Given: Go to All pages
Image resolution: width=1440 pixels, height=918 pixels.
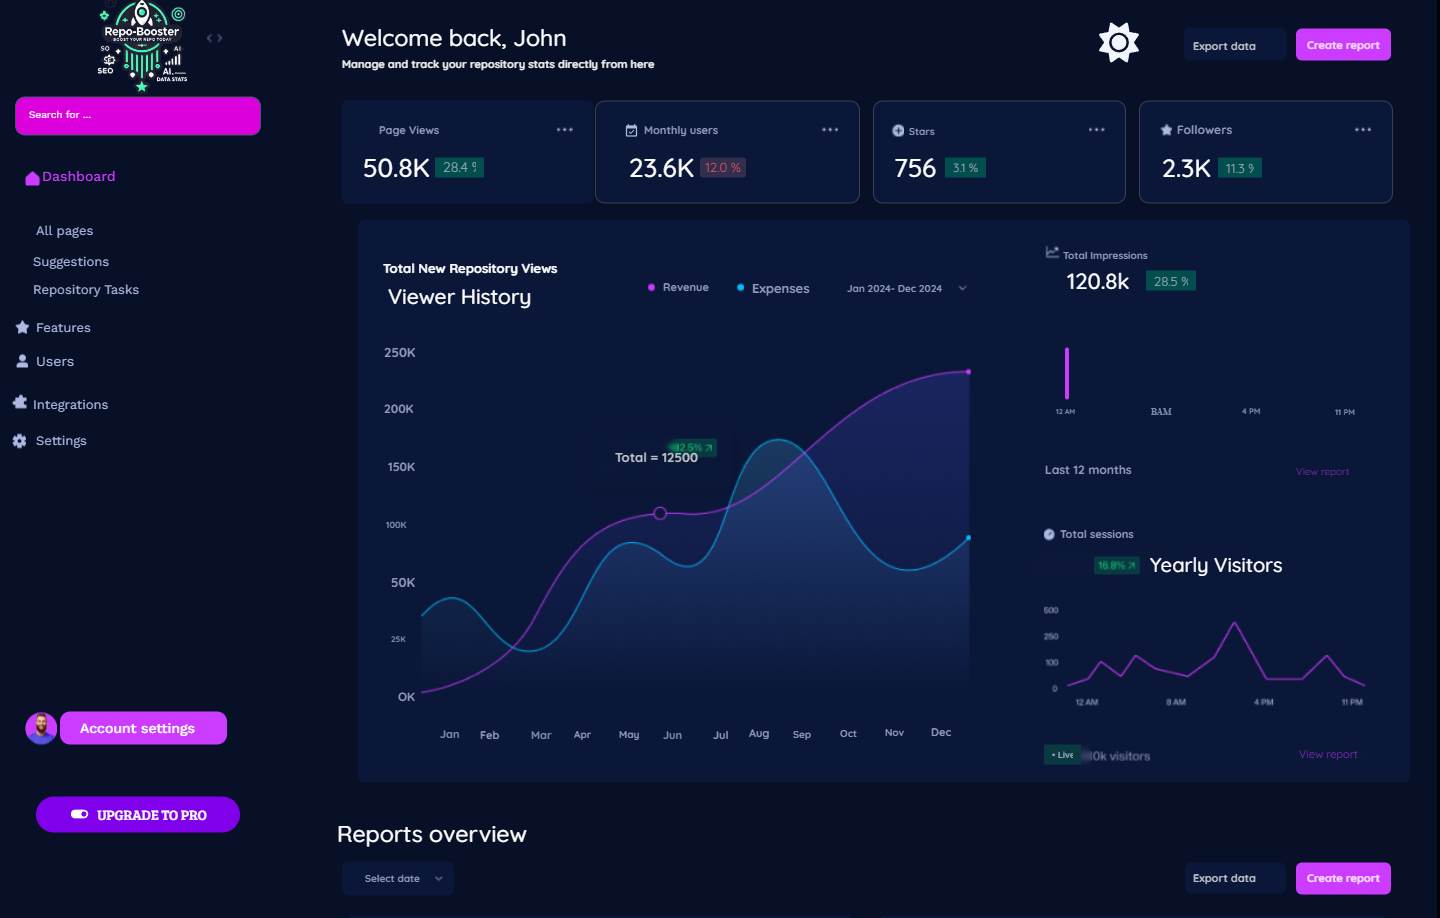Looking at the screenshot, I should (64, 231).
